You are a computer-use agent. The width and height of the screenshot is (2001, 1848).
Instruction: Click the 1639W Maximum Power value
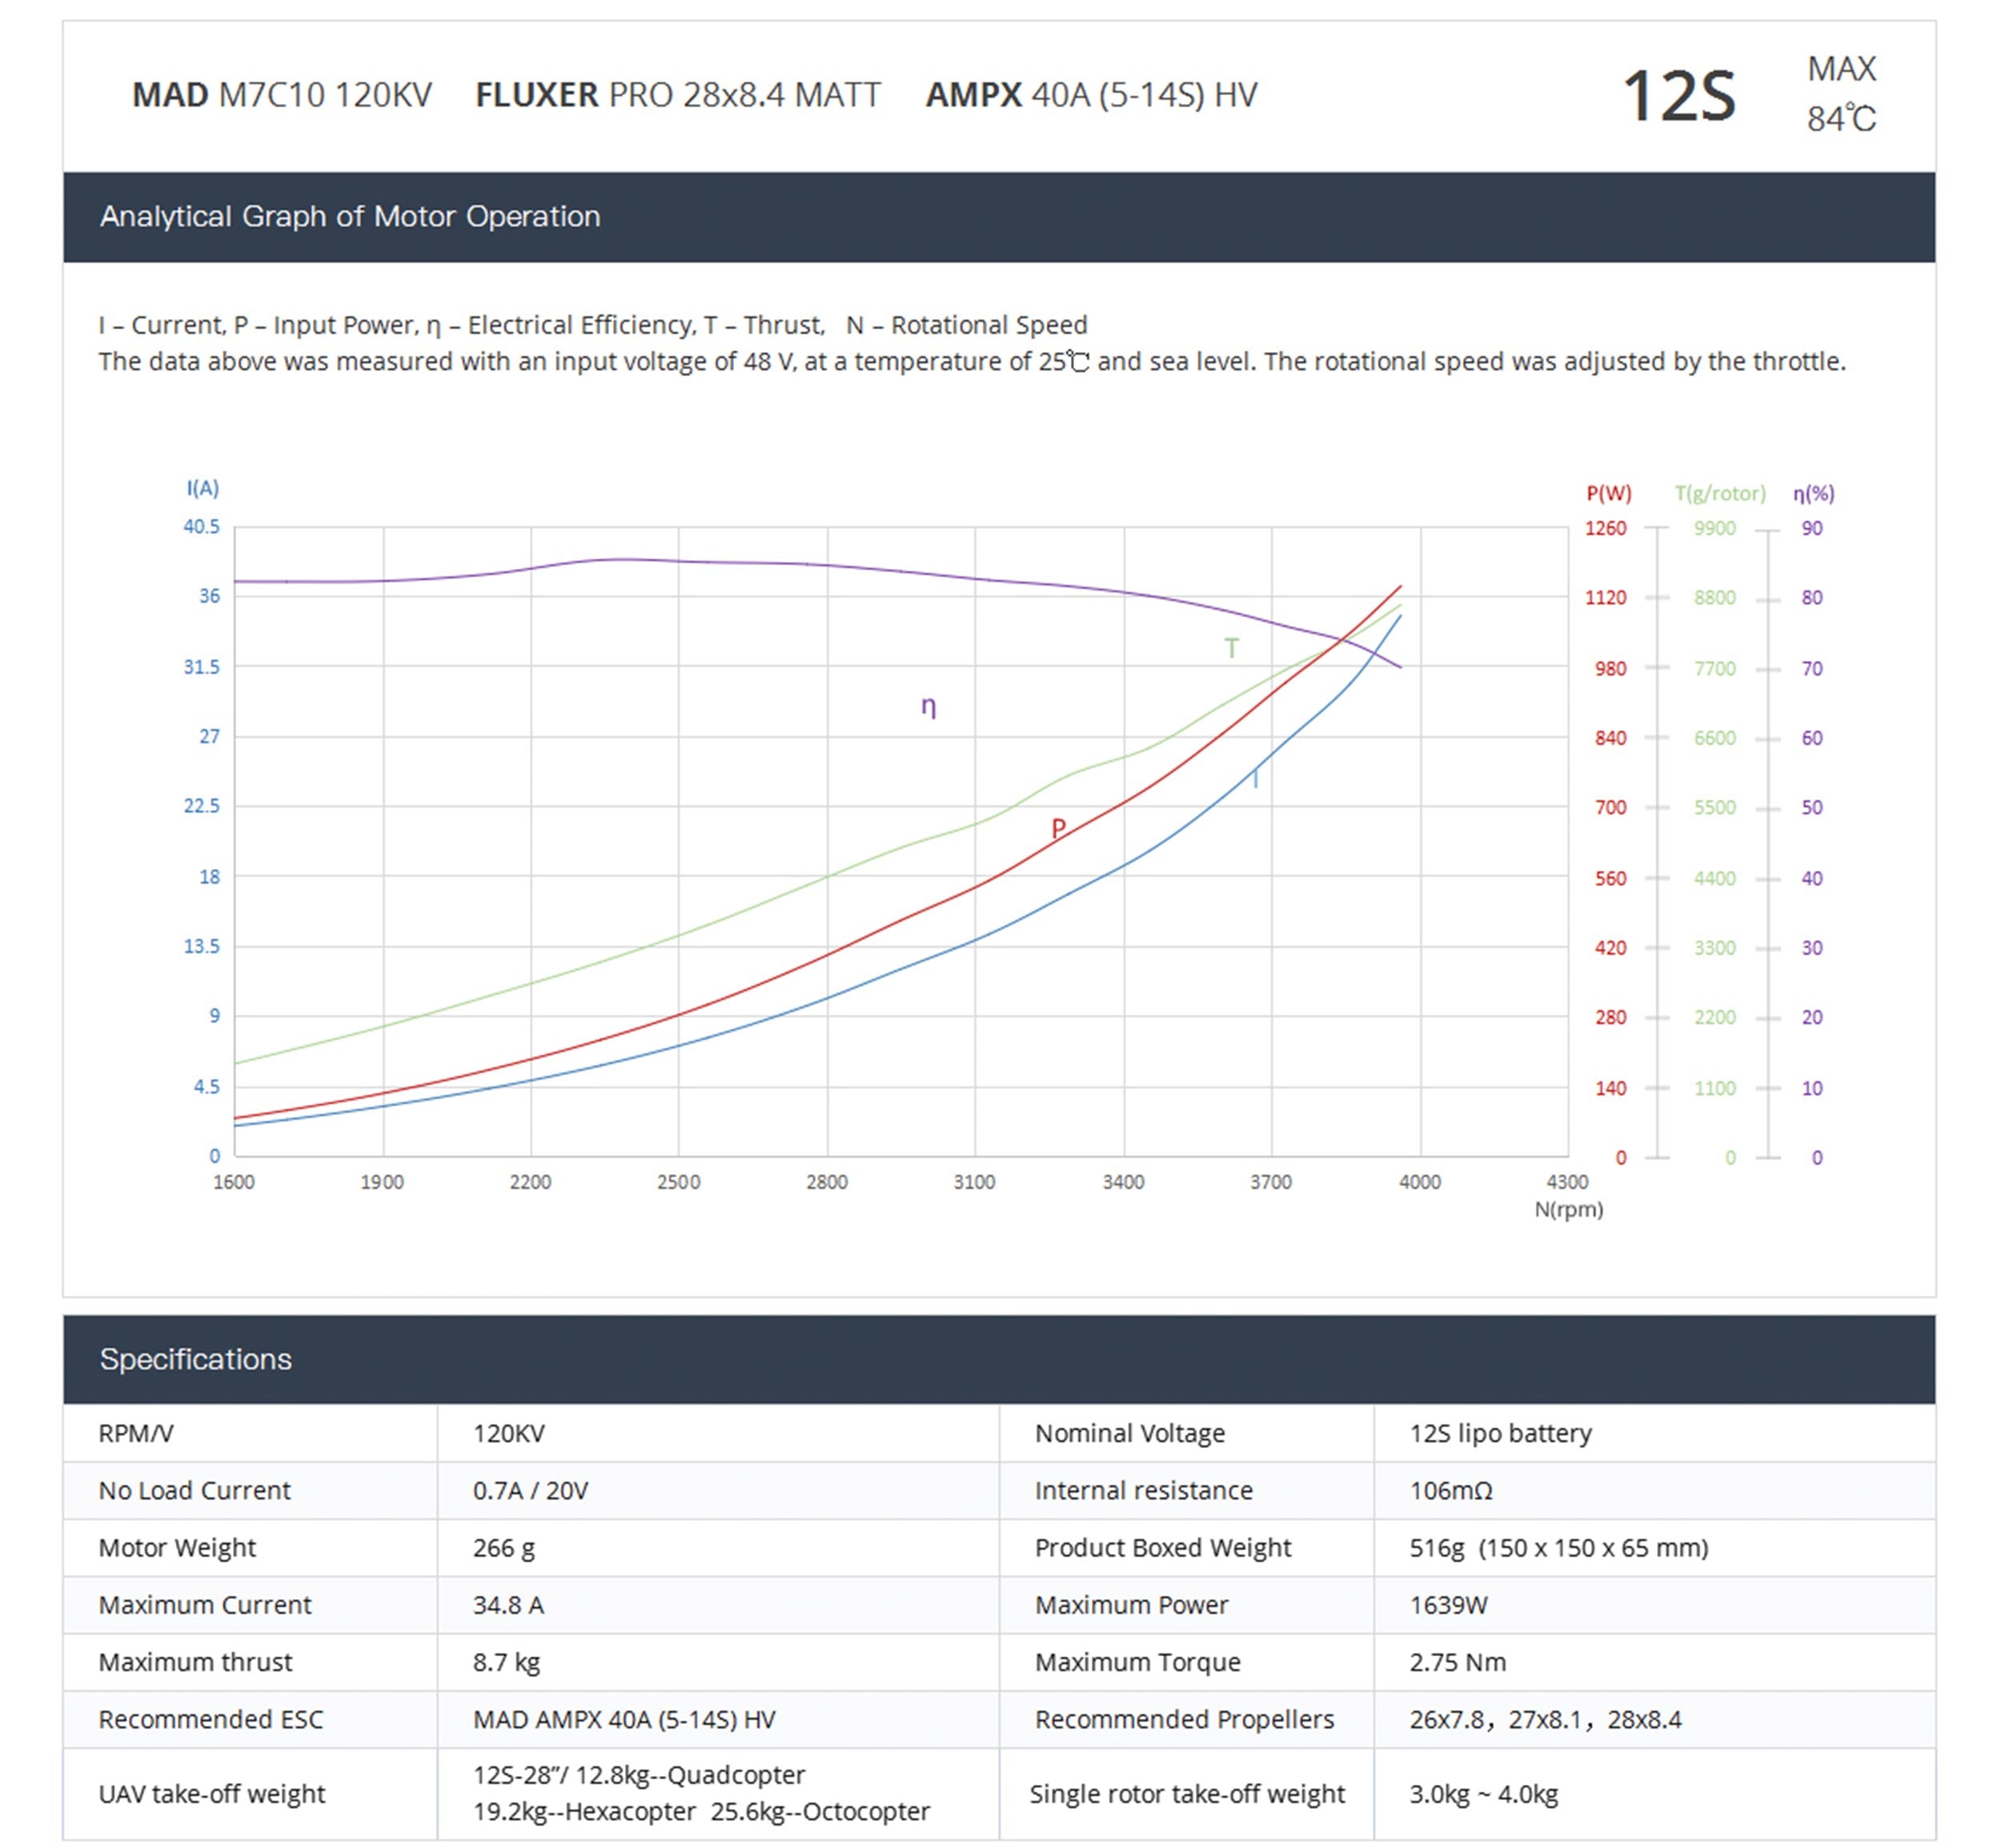click(x=1448, y=1605)
